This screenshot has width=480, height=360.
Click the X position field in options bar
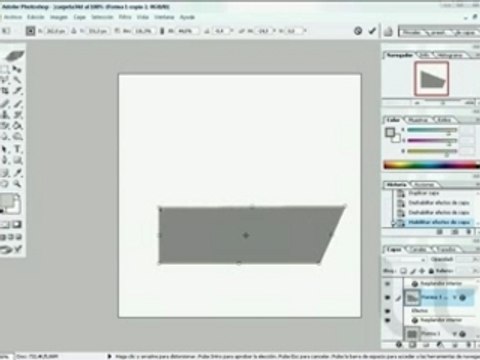pyautogui.click(x=55, y=31)
